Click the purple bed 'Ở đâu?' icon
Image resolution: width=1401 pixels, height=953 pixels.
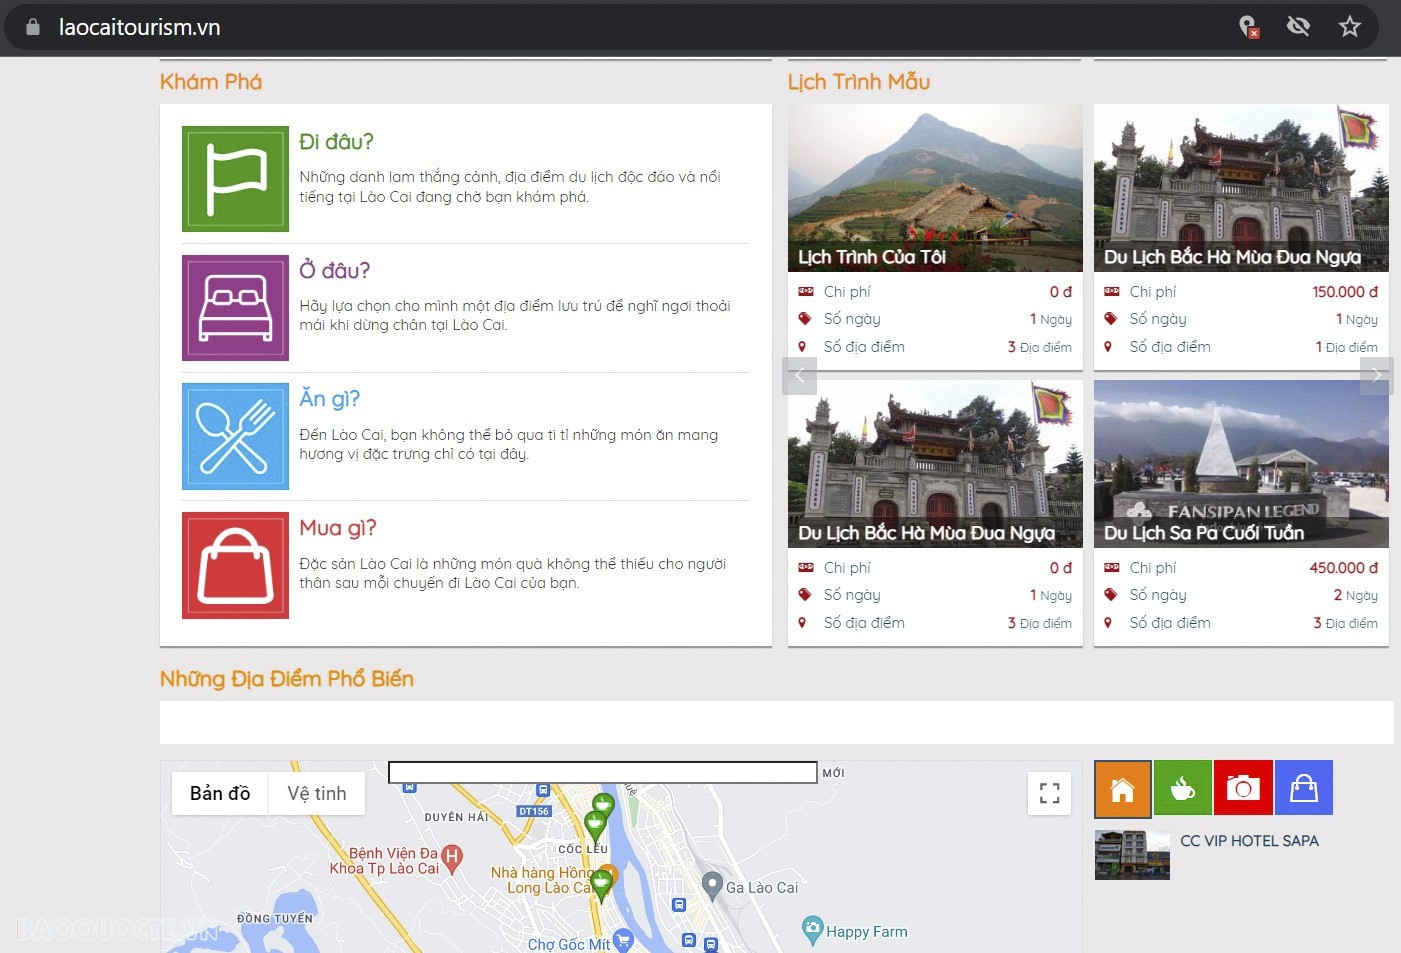(235, 308)
